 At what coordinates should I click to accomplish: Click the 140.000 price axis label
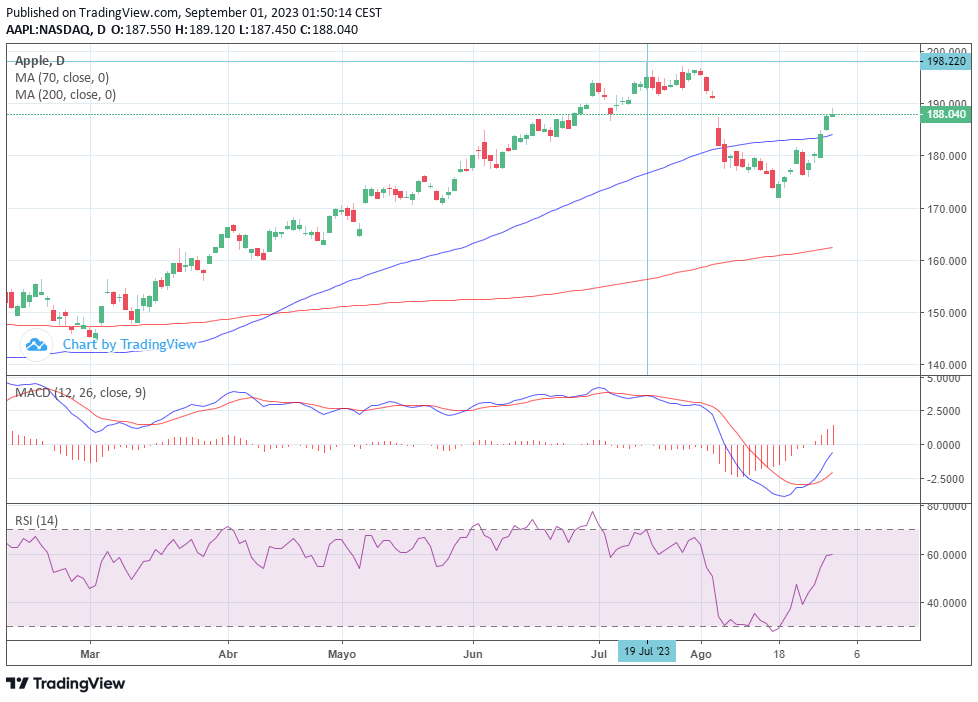pos(947,365)
